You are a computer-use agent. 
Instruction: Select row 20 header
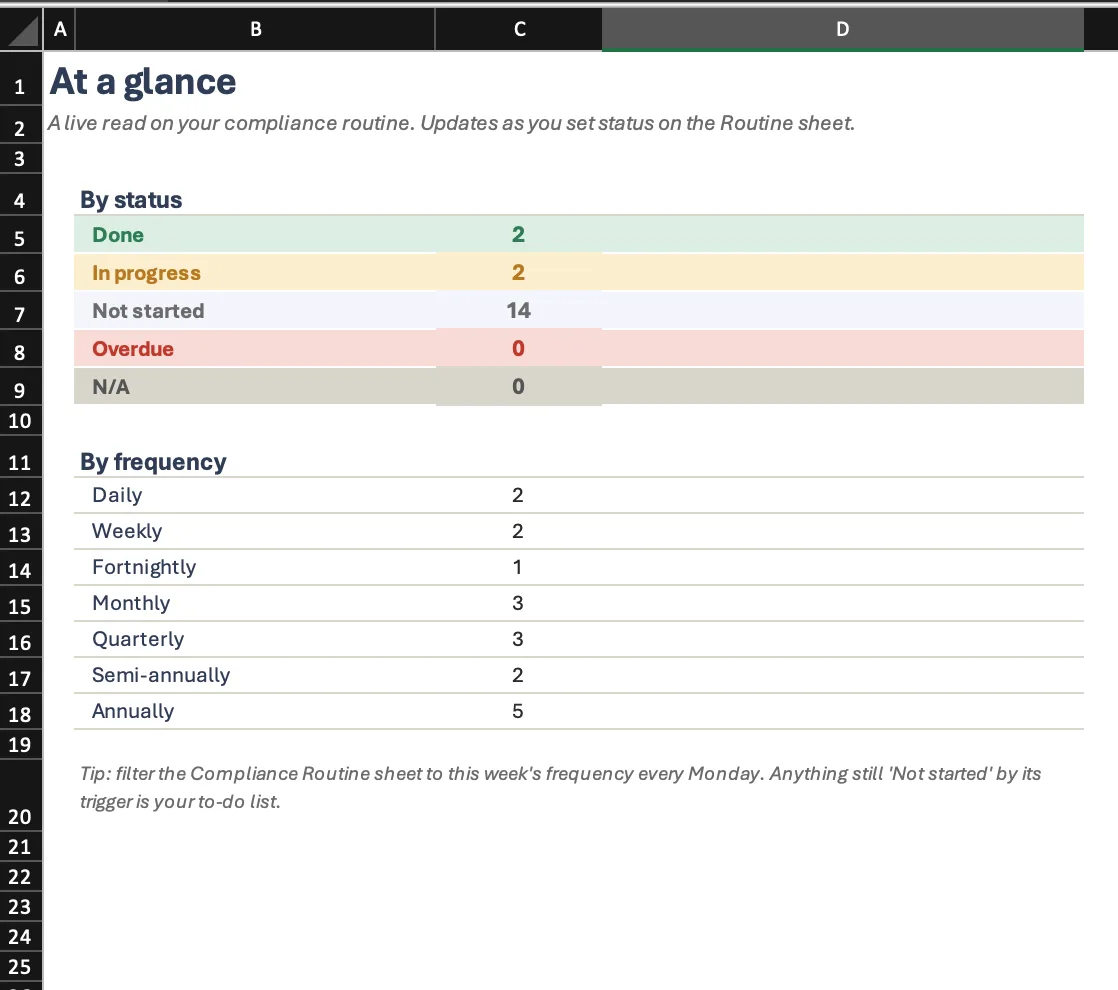[x=21, y=796]
